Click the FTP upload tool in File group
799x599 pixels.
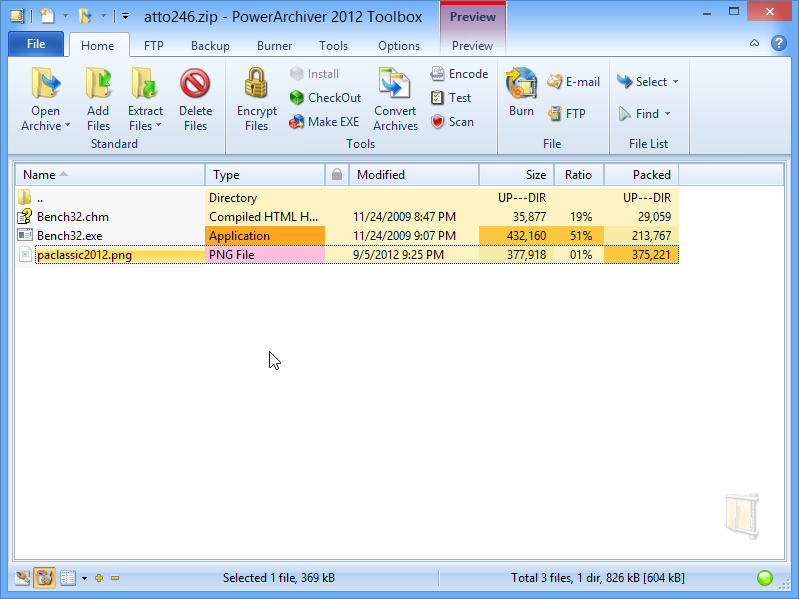pos(567,113)
